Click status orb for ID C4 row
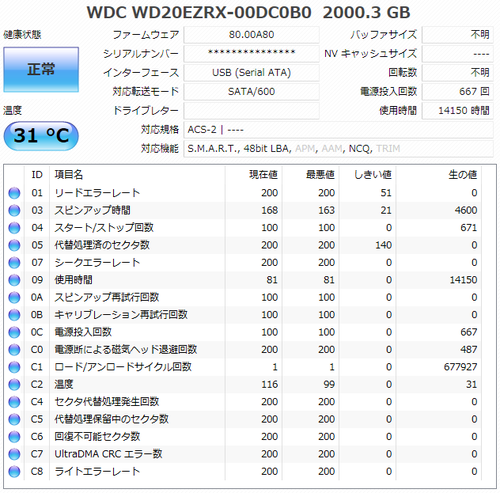This screenshot has width=500, height=493. pyautogui.click(x=14, y=402)
